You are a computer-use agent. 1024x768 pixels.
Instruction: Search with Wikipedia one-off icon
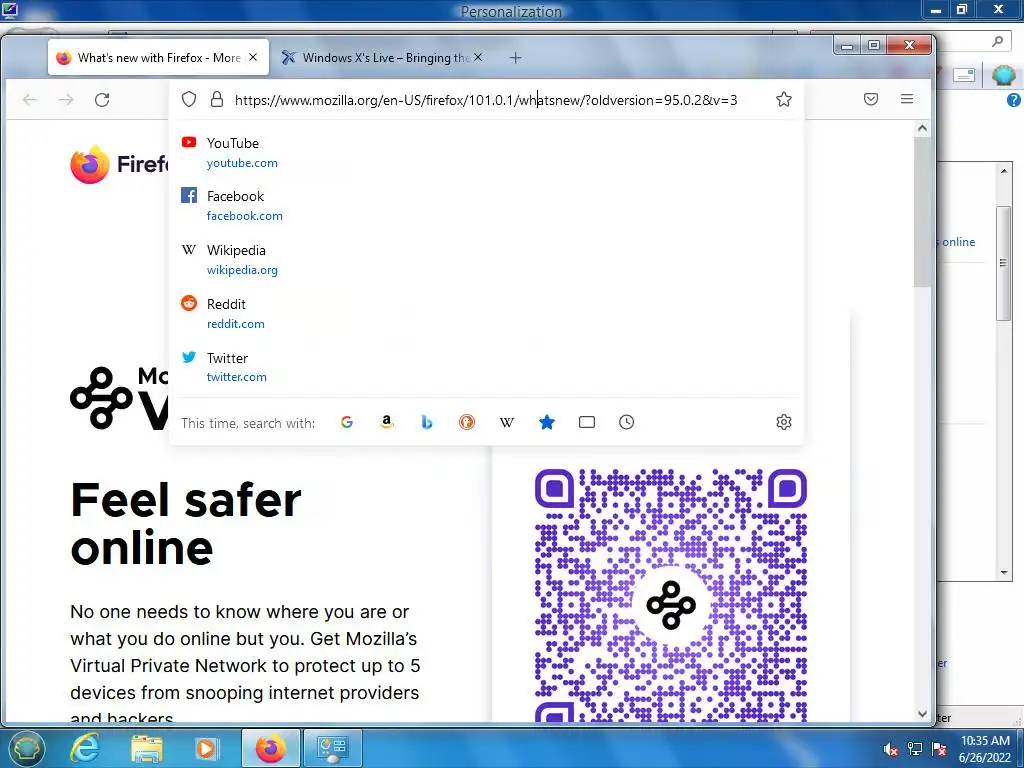(507, 423)
